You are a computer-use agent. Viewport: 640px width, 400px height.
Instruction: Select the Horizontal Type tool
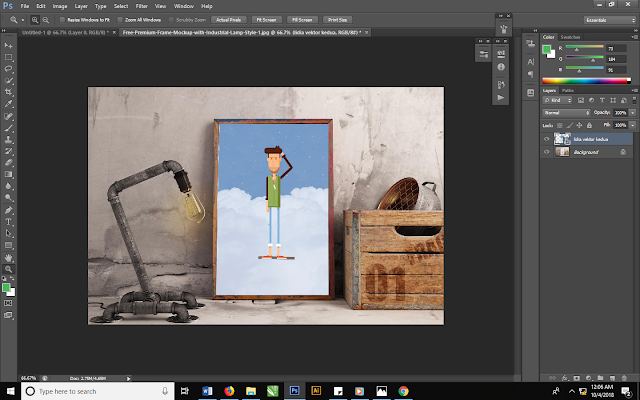9,221
